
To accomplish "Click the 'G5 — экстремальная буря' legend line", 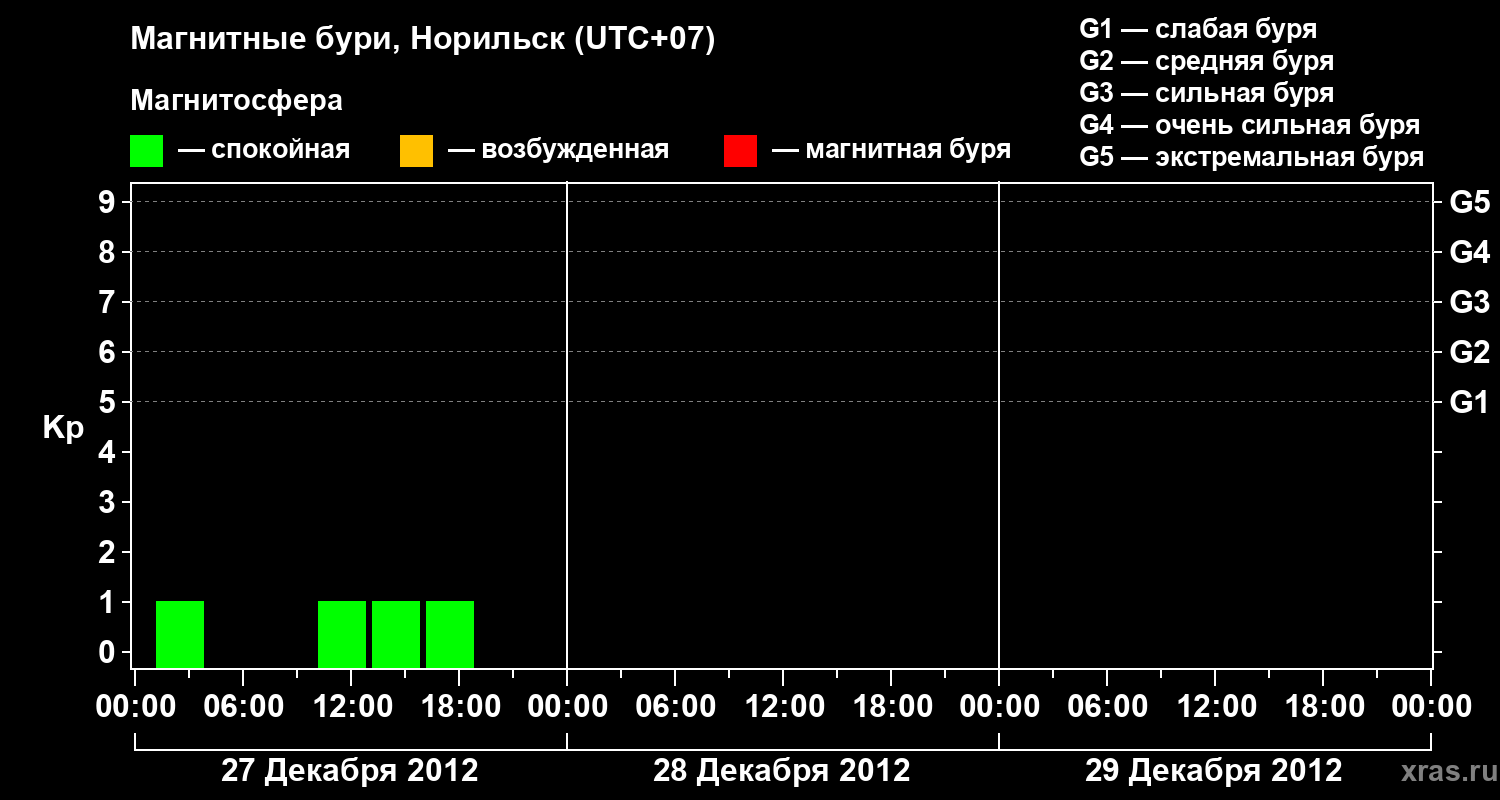I will point(1252,157).
